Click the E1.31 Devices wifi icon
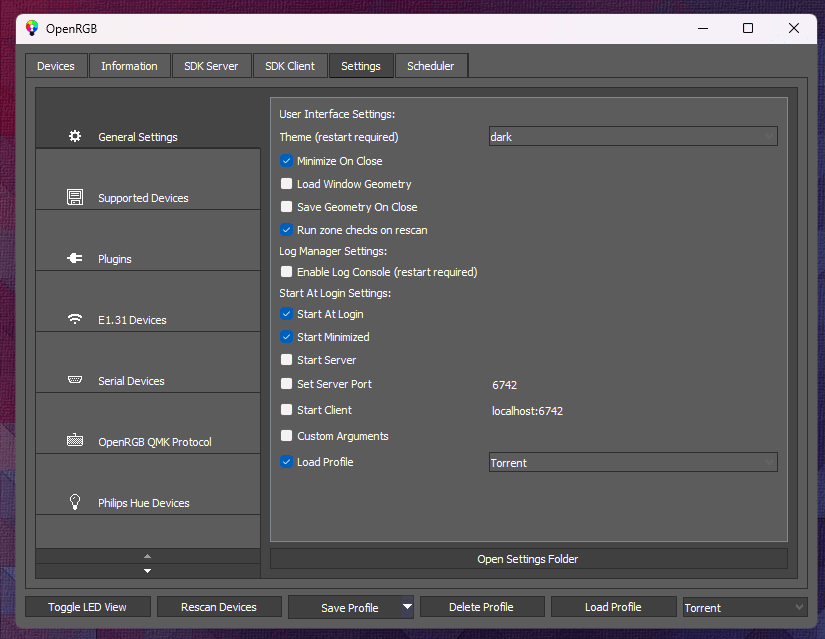 coord(75,319)
